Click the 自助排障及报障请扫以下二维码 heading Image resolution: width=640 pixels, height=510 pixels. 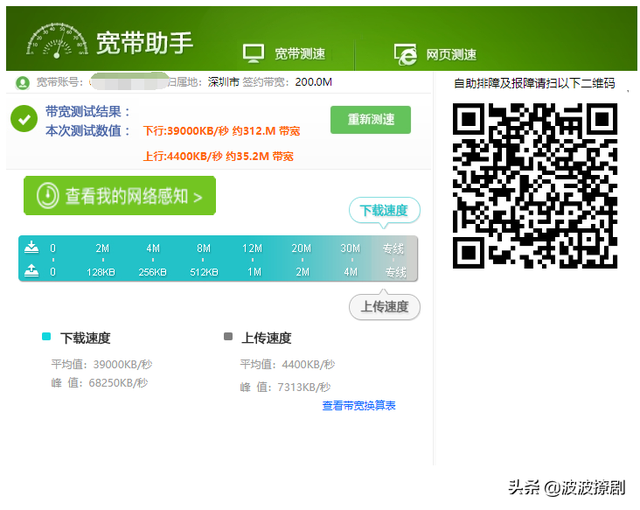534,83
